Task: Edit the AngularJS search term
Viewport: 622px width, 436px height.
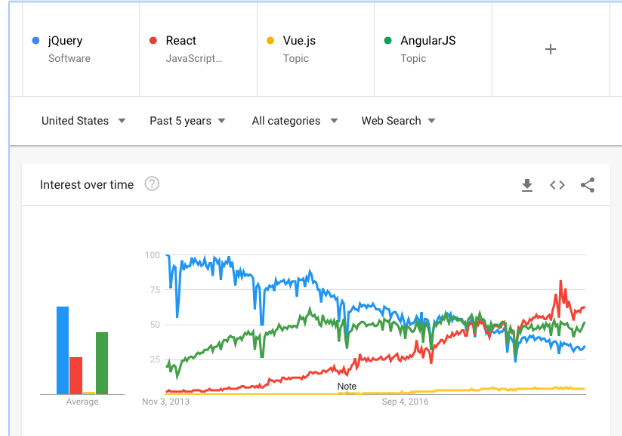Action: tap(432, 49)
